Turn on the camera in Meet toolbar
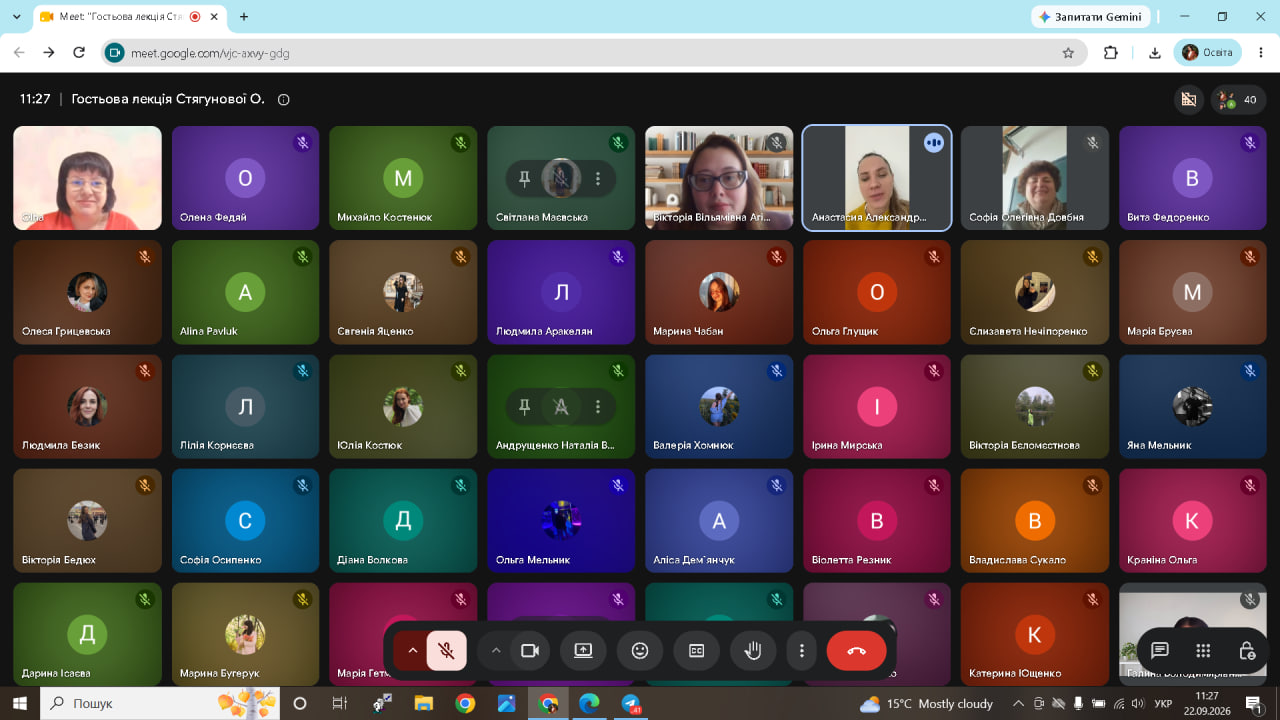 (x=530, y=651)
